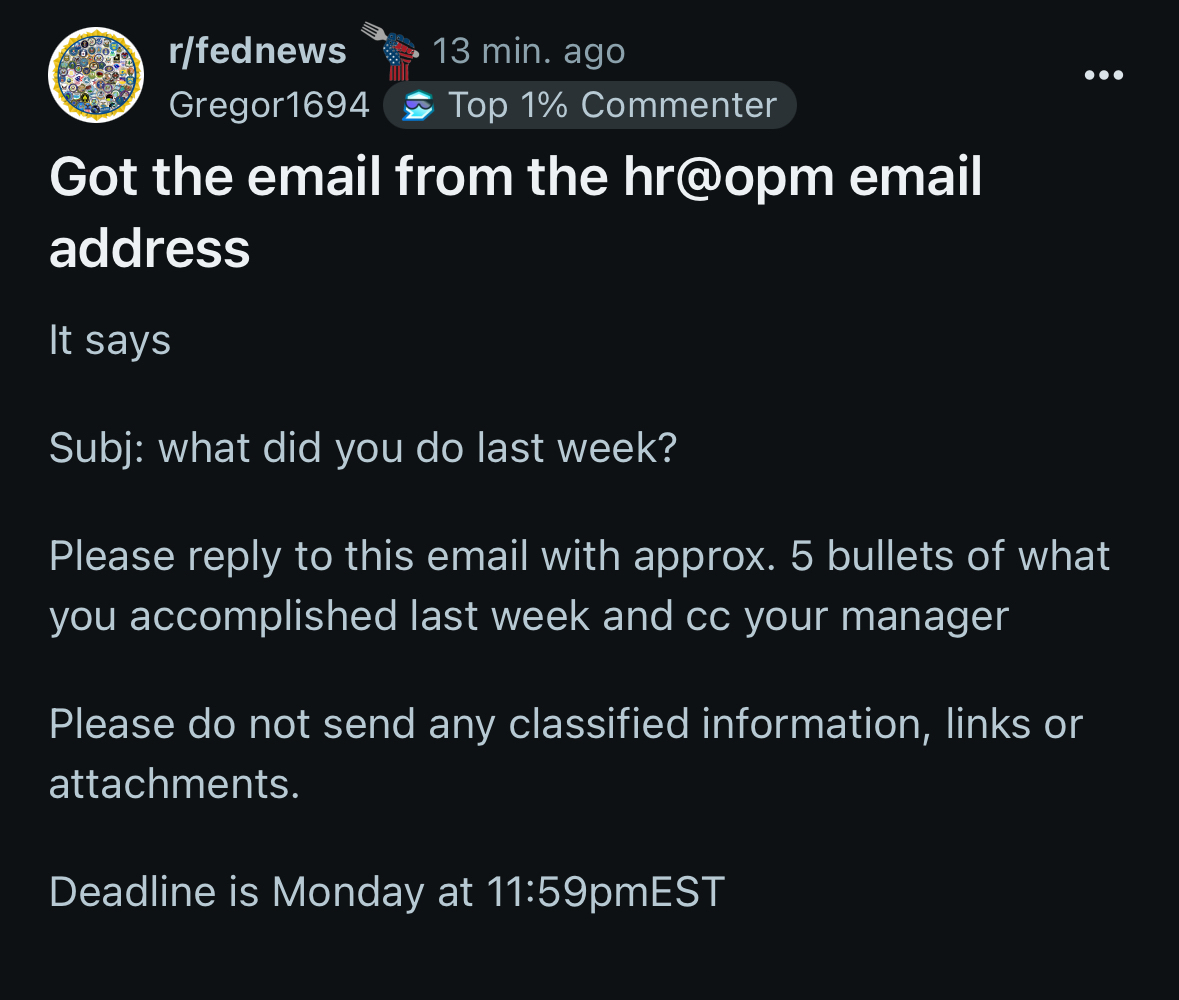Open the r/fednews community avatar

96,76
